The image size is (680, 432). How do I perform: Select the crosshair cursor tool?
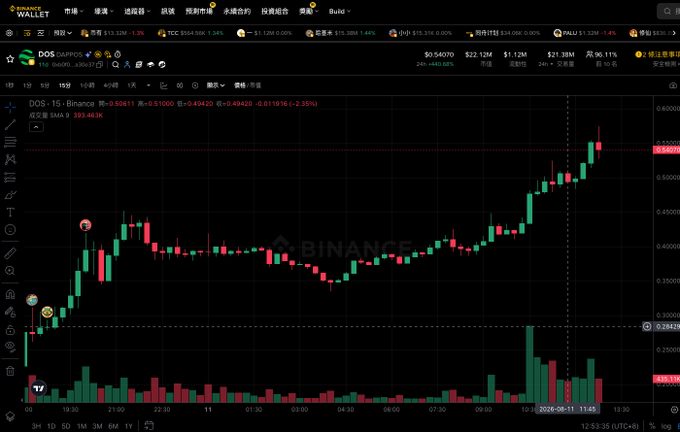[10, 107]
